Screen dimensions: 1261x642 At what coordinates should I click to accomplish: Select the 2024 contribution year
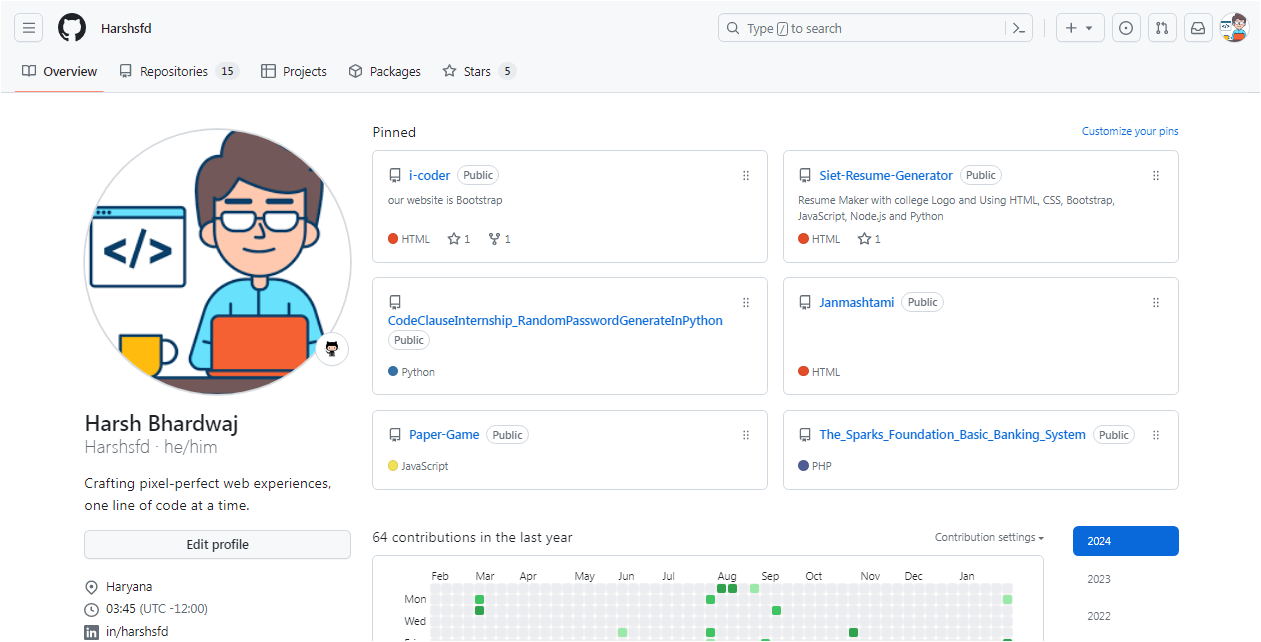point(1126,541)
